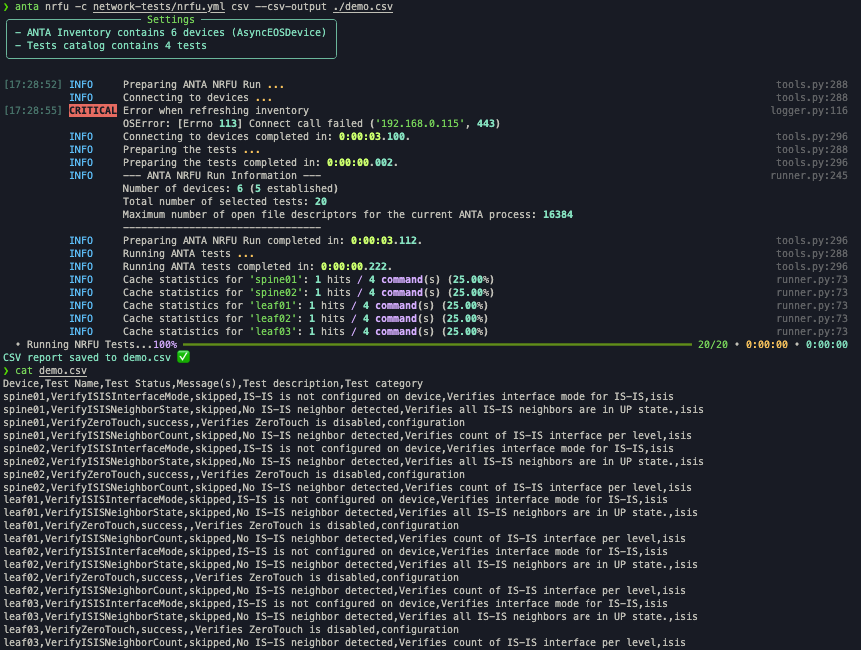Open the runner.py:245 source reference
The width and height of the screenshot is (861, 650).
(808, 176)
